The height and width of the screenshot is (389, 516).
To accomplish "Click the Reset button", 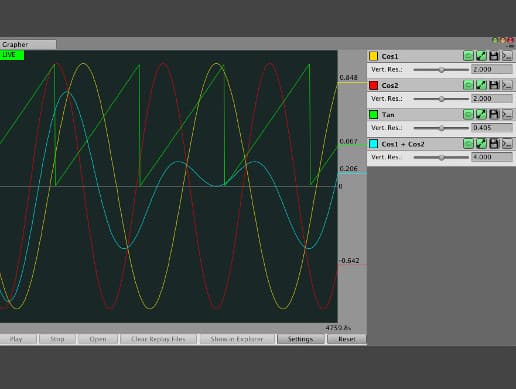I will point(347,339).
